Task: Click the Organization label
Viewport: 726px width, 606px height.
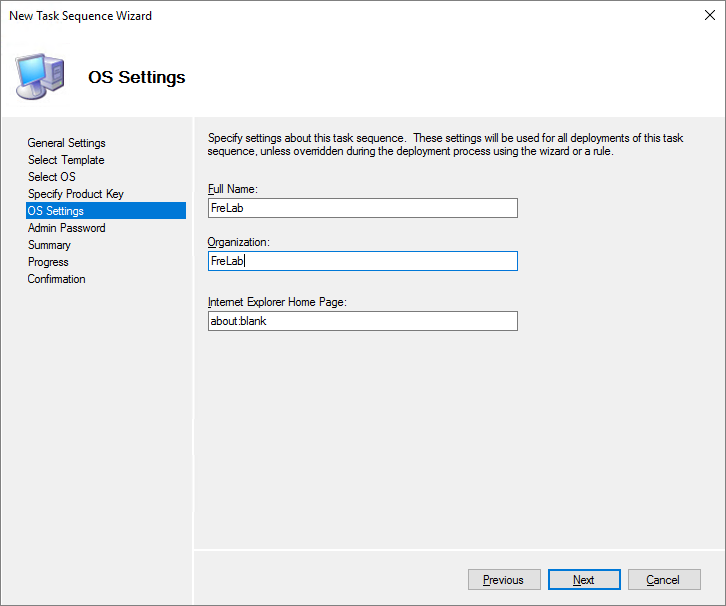Action: coord(239,242)
